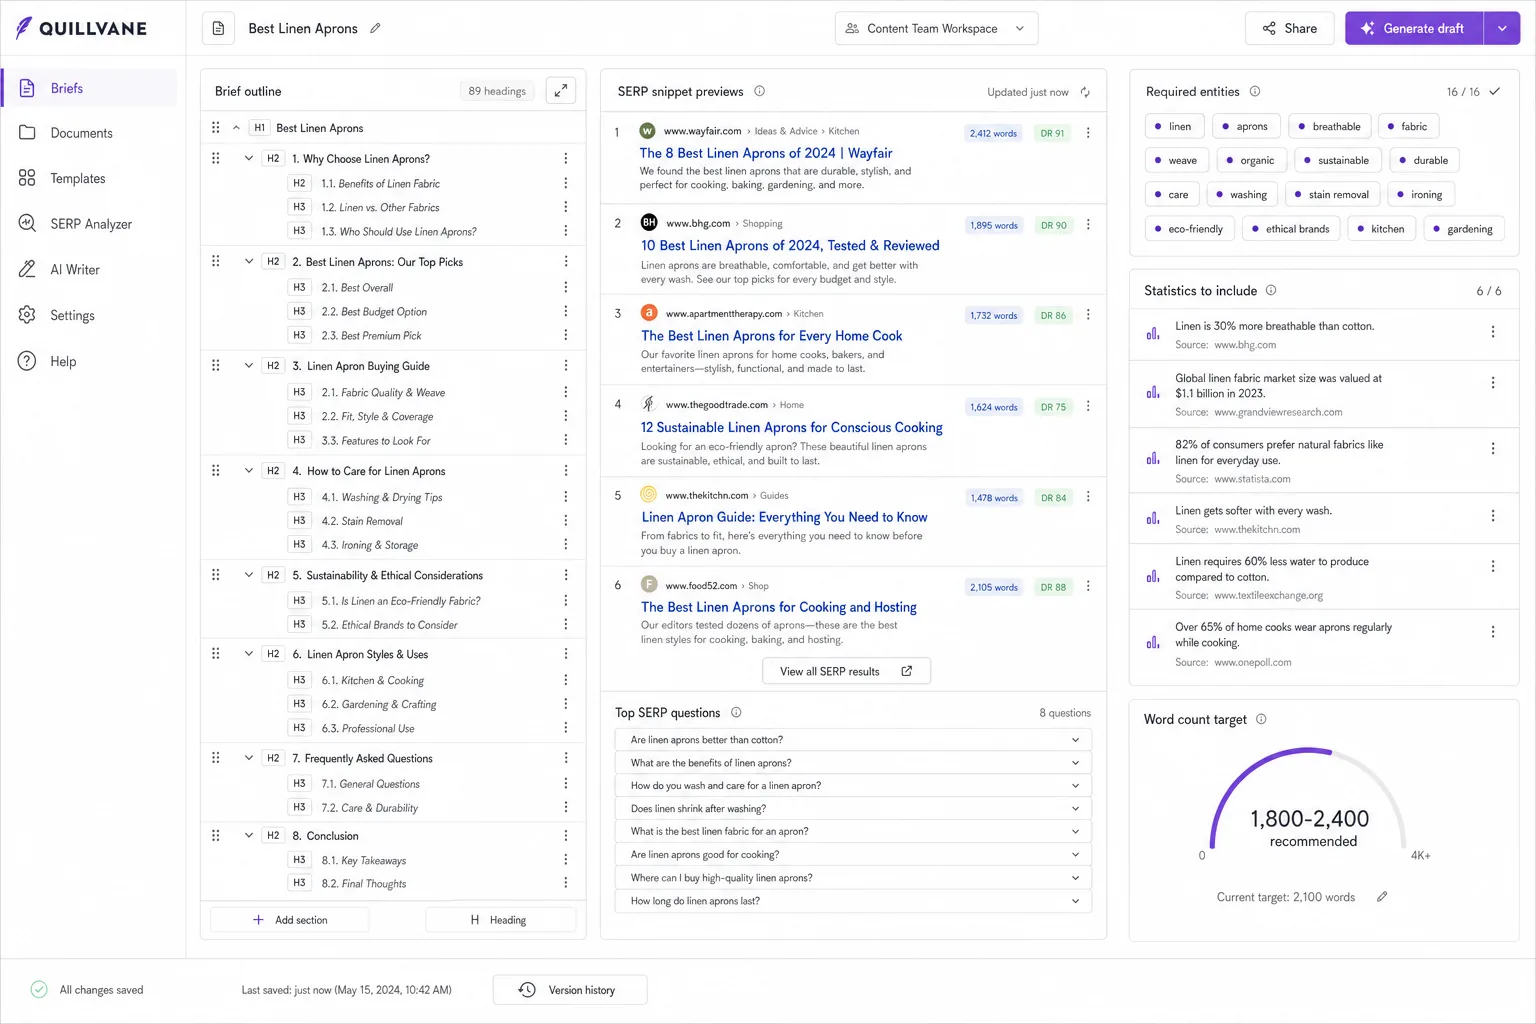
Task: Toggle the 'durable' entity chip
Action: [1424, 160]
